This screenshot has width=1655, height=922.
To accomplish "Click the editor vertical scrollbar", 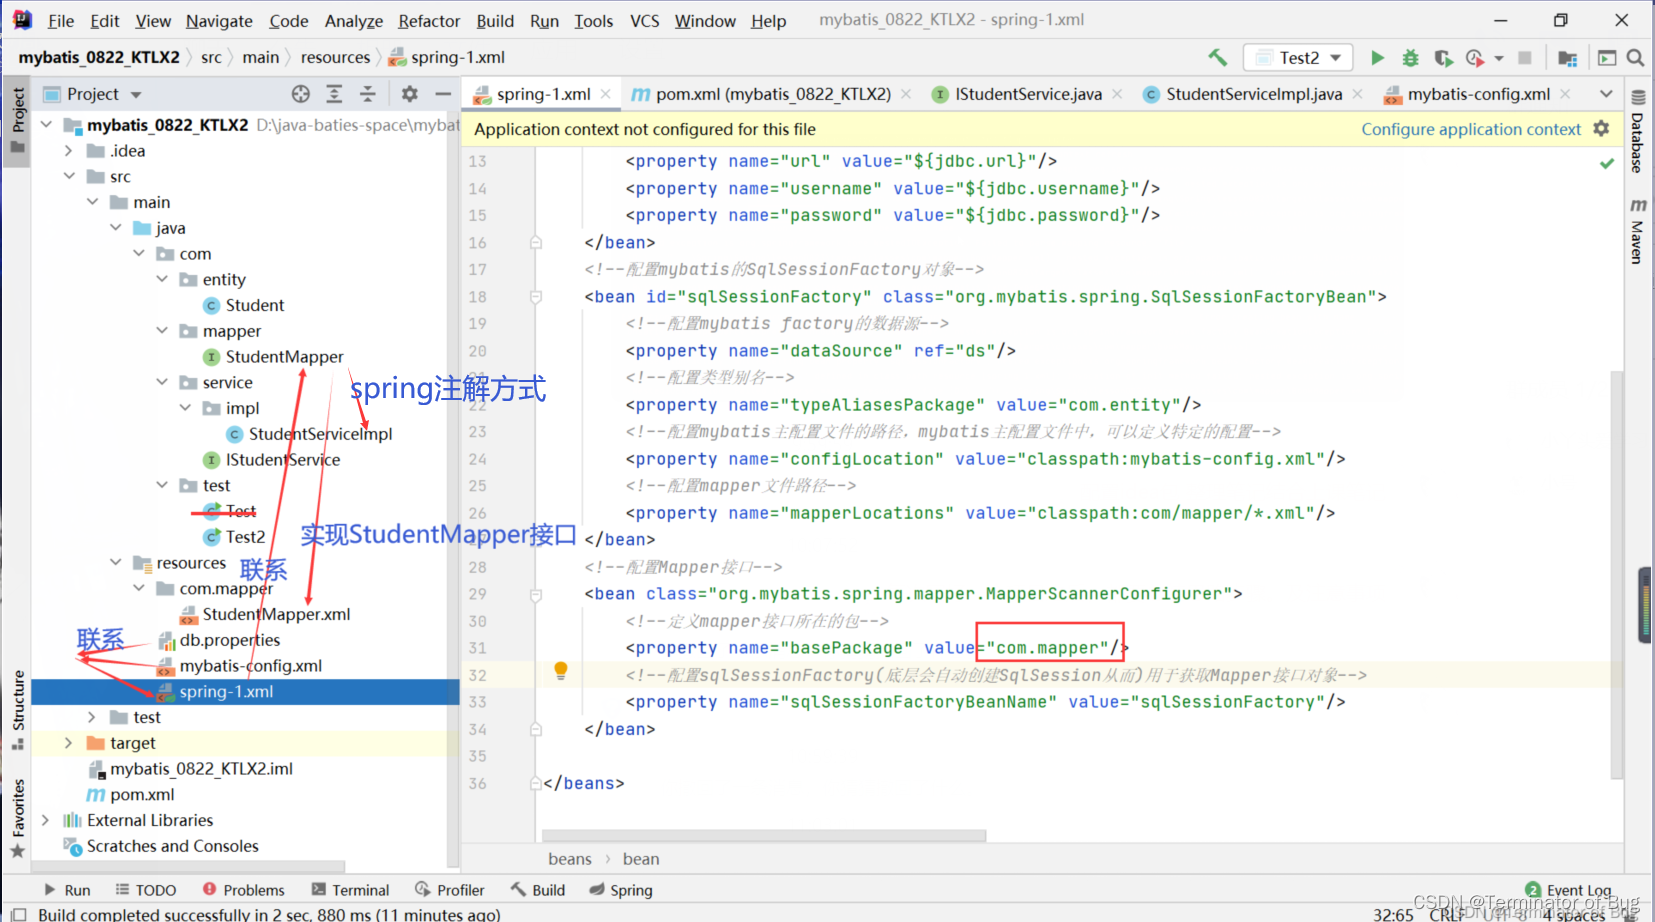I will [1616, 574].
